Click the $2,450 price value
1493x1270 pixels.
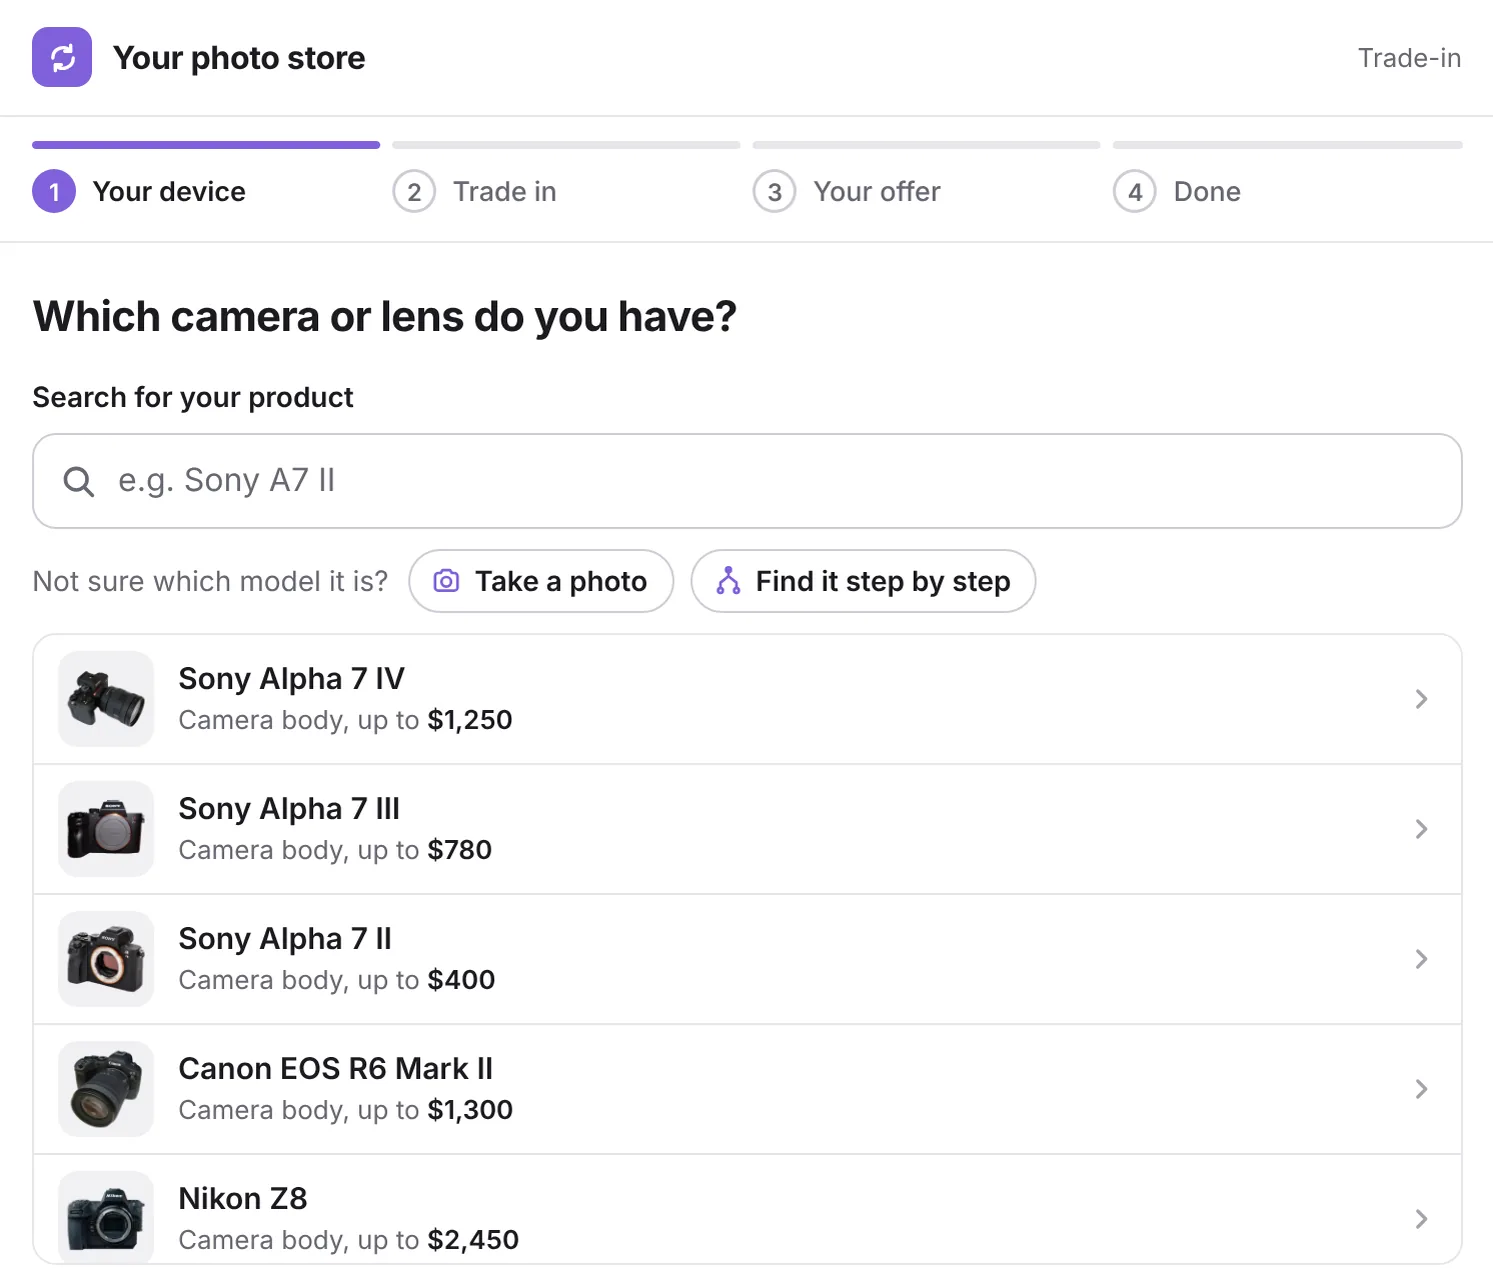473,1240
